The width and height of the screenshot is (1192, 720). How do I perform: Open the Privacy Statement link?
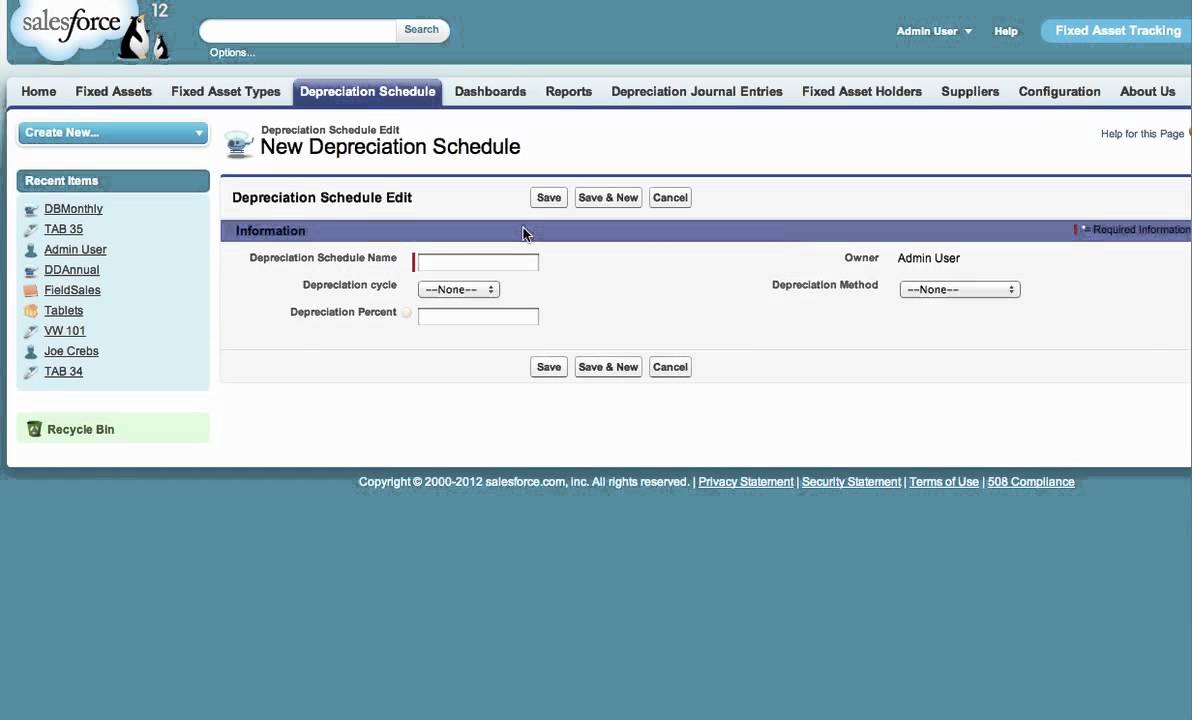coord(746,482)
